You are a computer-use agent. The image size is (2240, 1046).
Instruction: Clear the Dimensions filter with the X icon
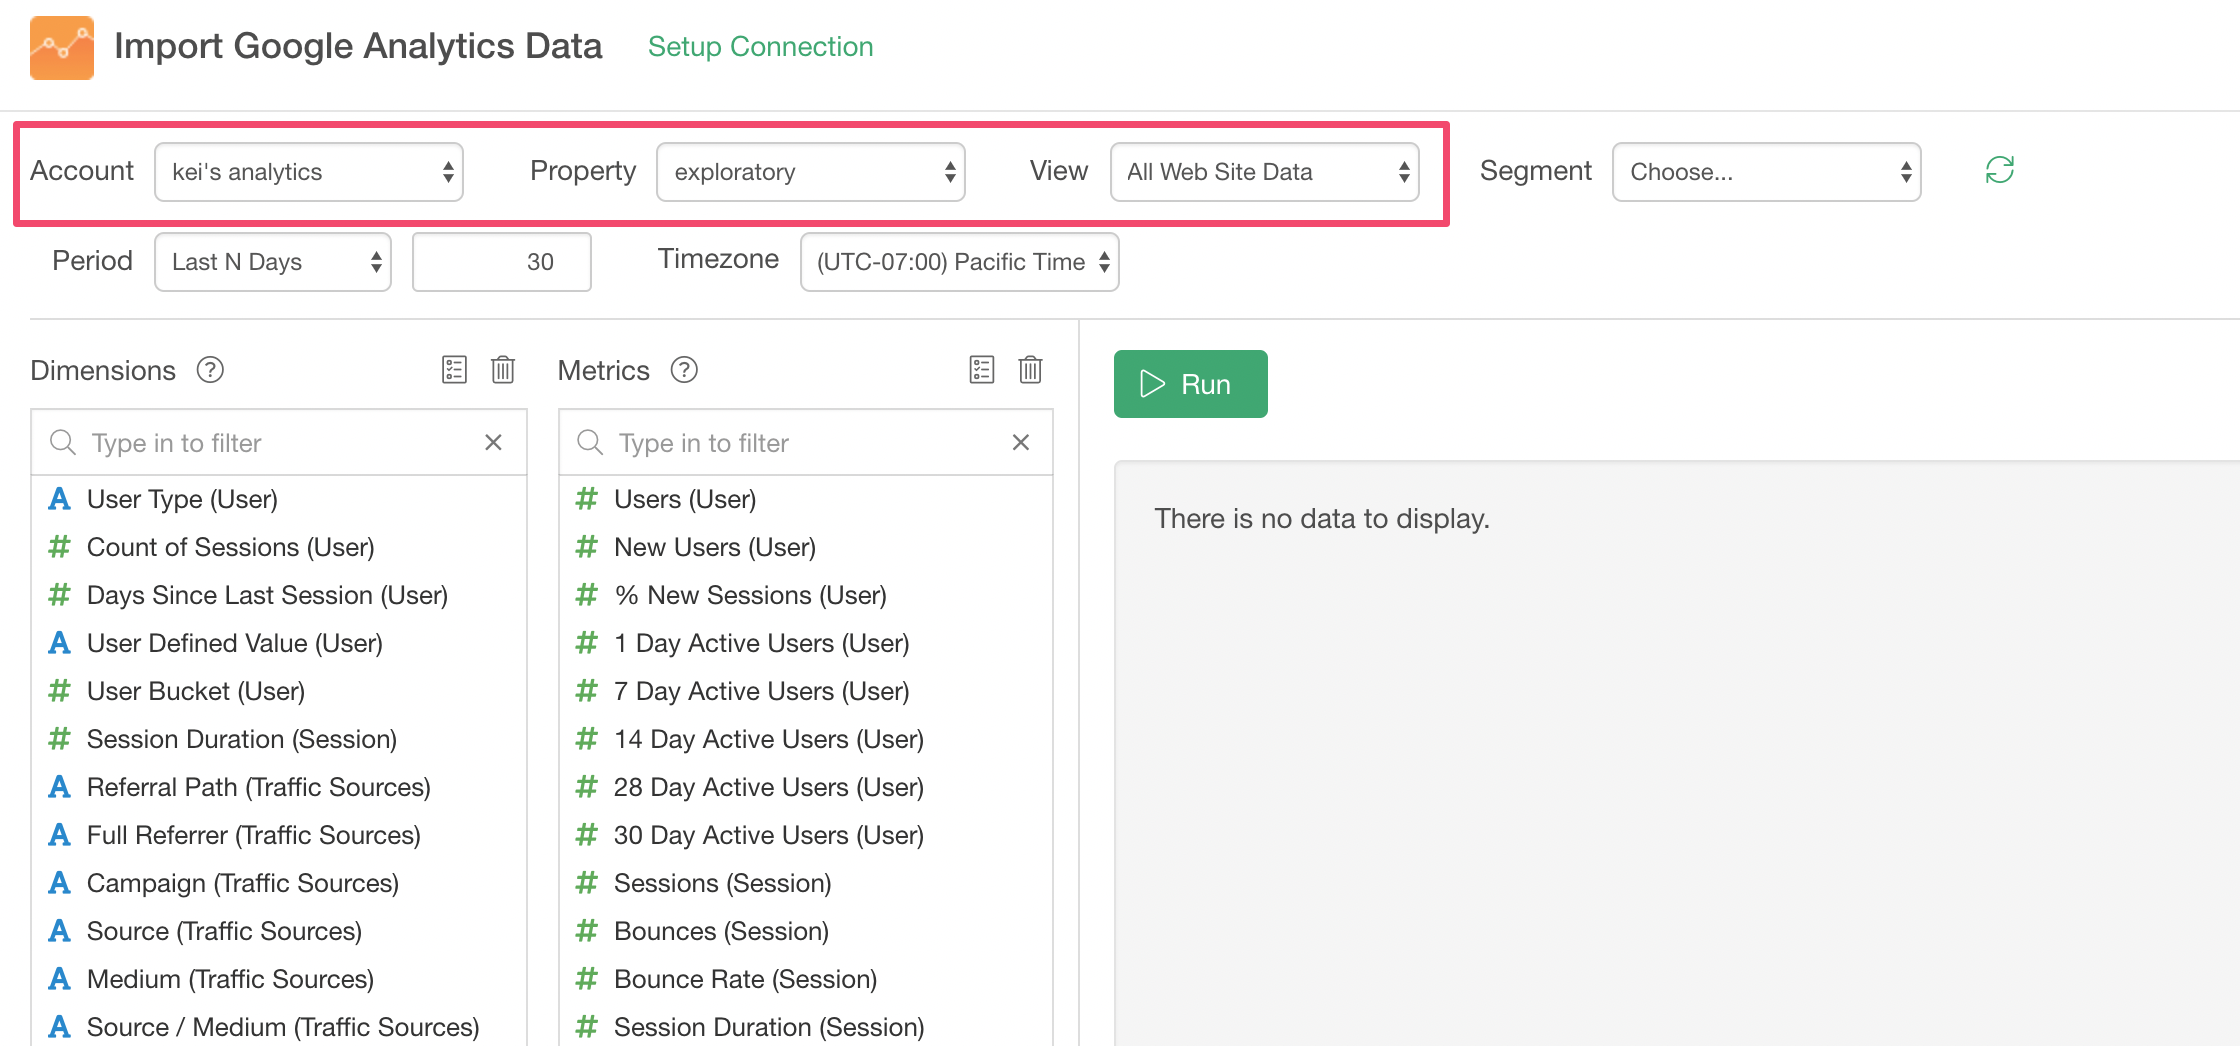pos(493,442)
